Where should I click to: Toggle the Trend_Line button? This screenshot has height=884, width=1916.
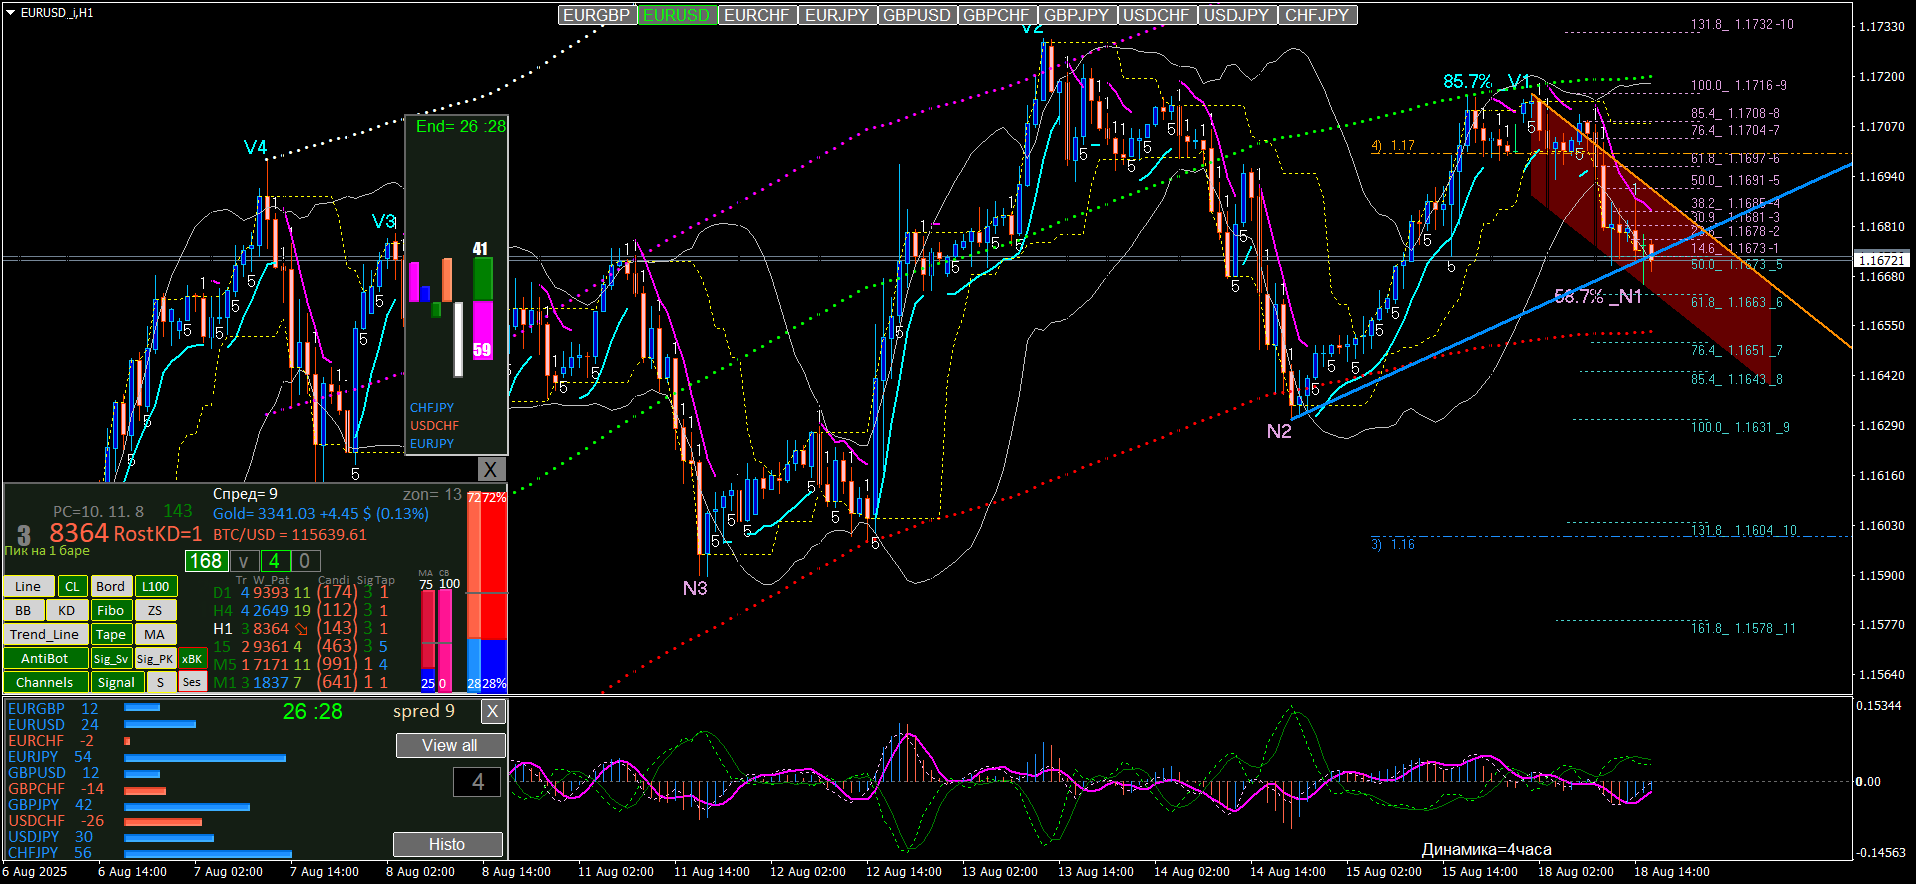coord(44,634)
